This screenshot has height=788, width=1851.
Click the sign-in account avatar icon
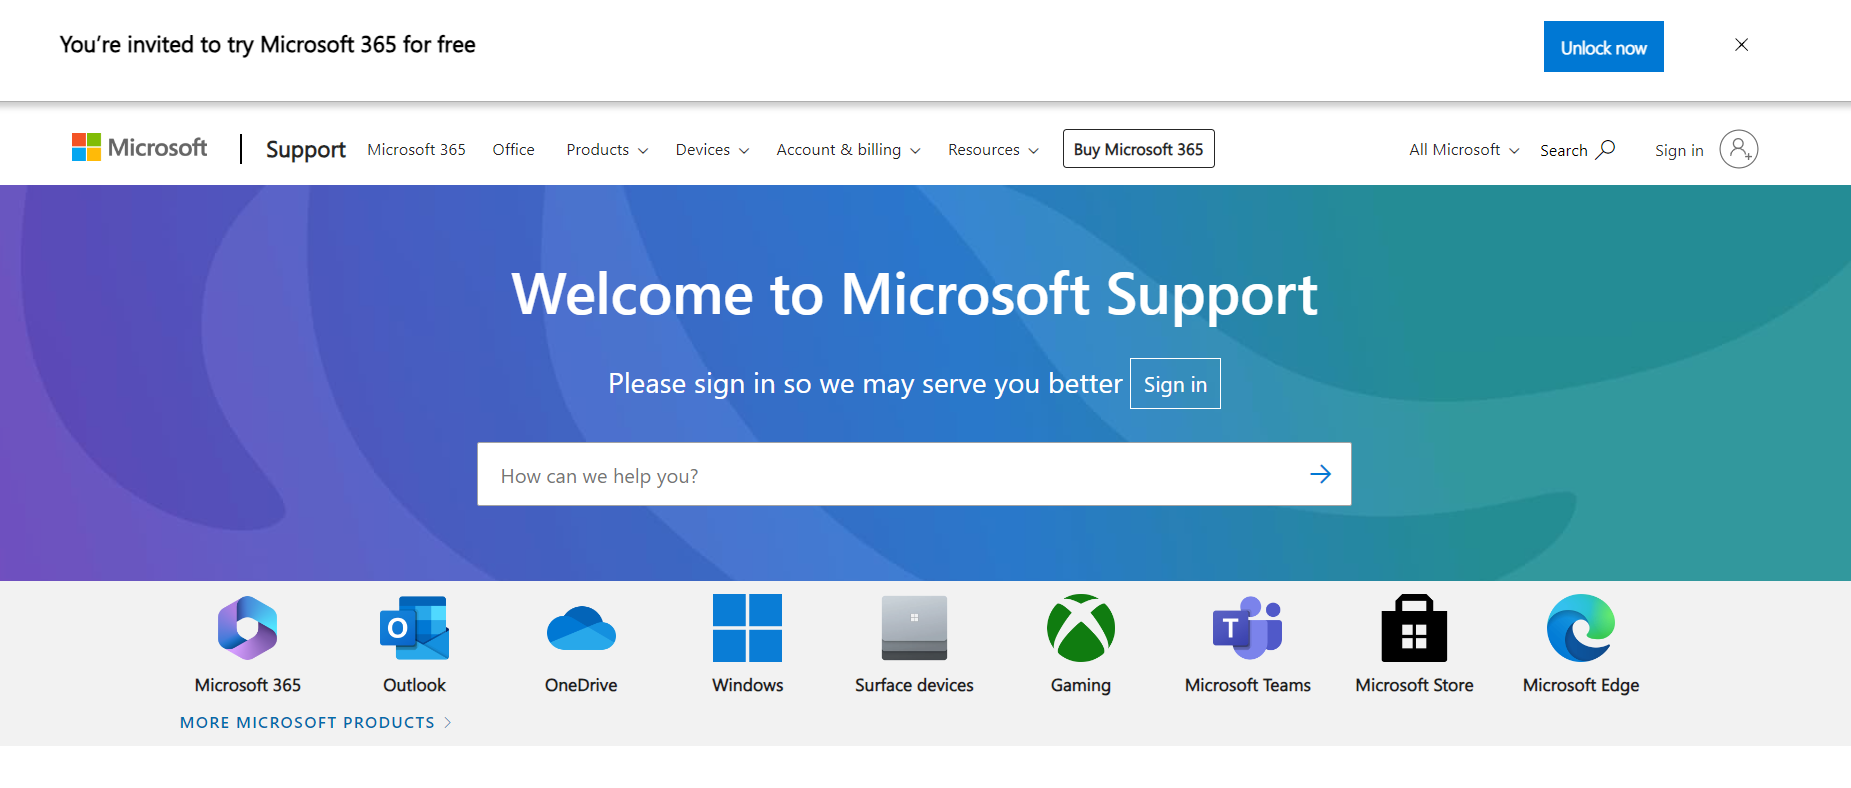pos(1739,149)
